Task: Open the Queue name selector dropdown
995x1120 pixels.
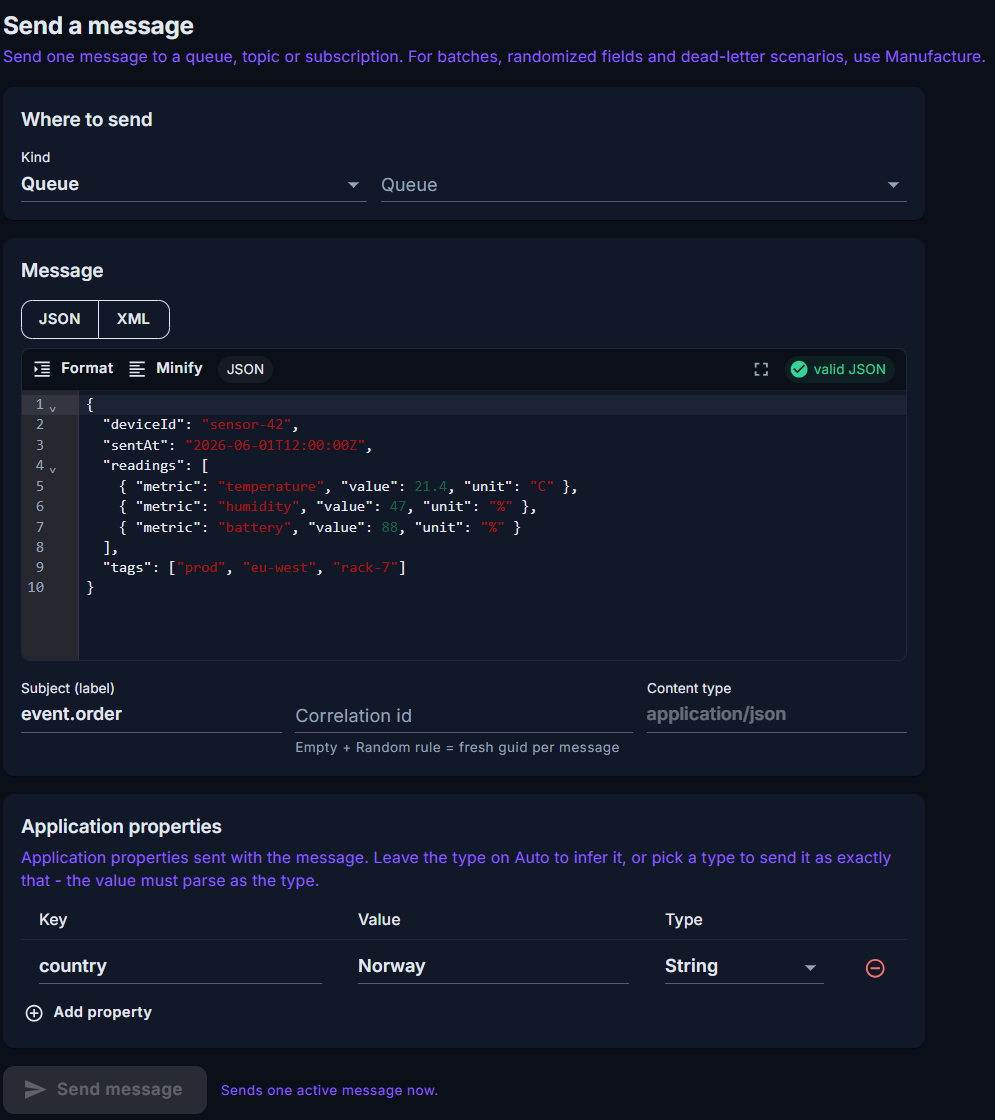Action: coord(644,184)
